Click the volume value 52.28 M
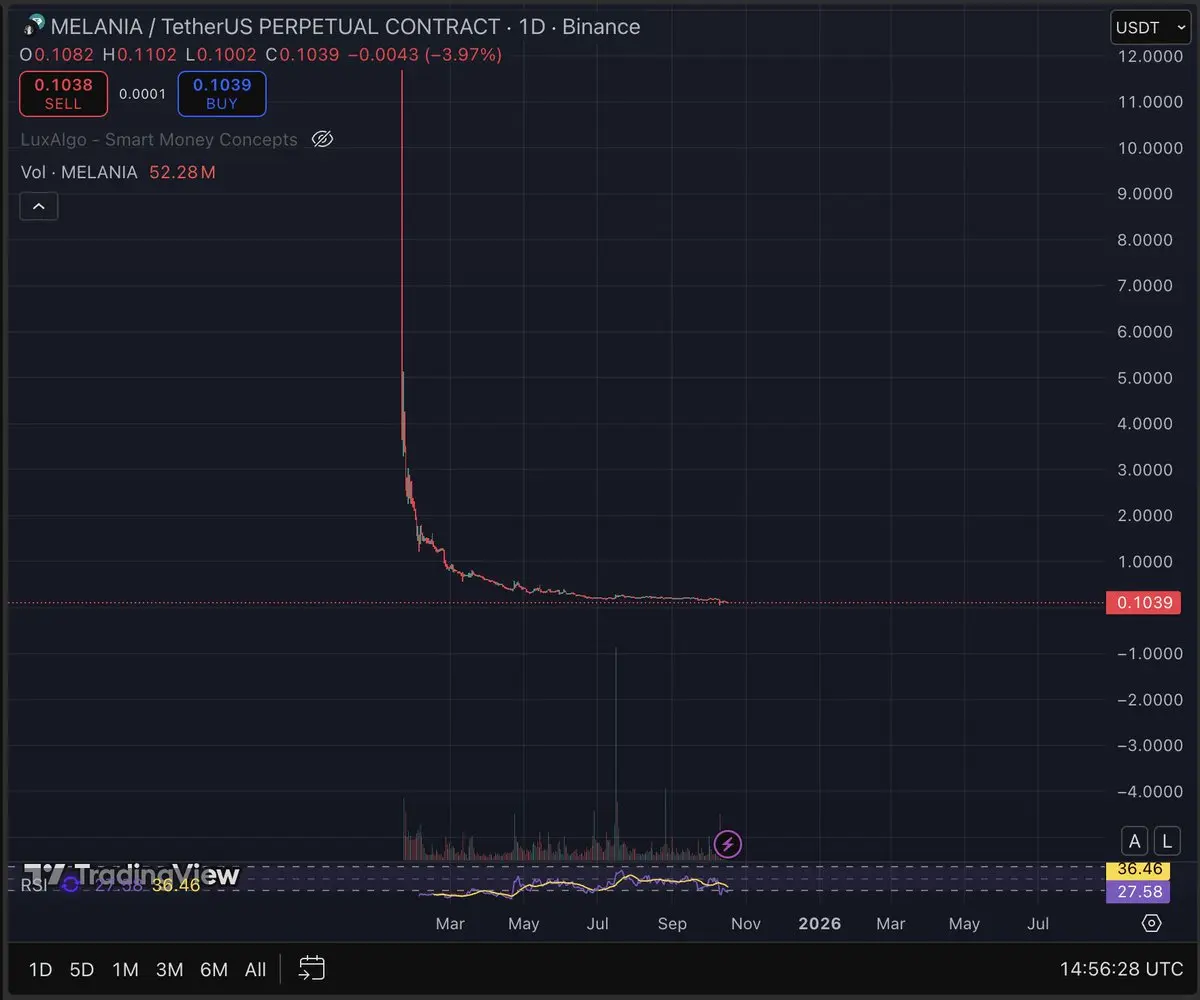This screenshot has width=1200, height=1000. [182, 172]
